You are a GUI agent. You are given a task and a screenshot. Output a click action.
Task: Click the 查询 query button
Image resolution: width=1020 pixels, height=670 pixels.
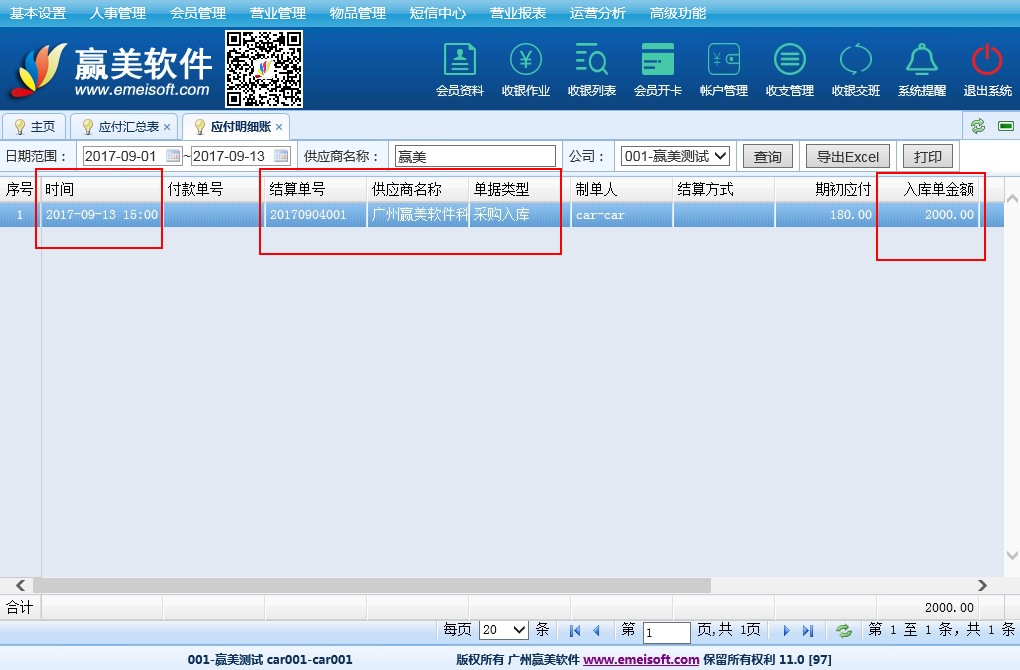tap(767, 157)
